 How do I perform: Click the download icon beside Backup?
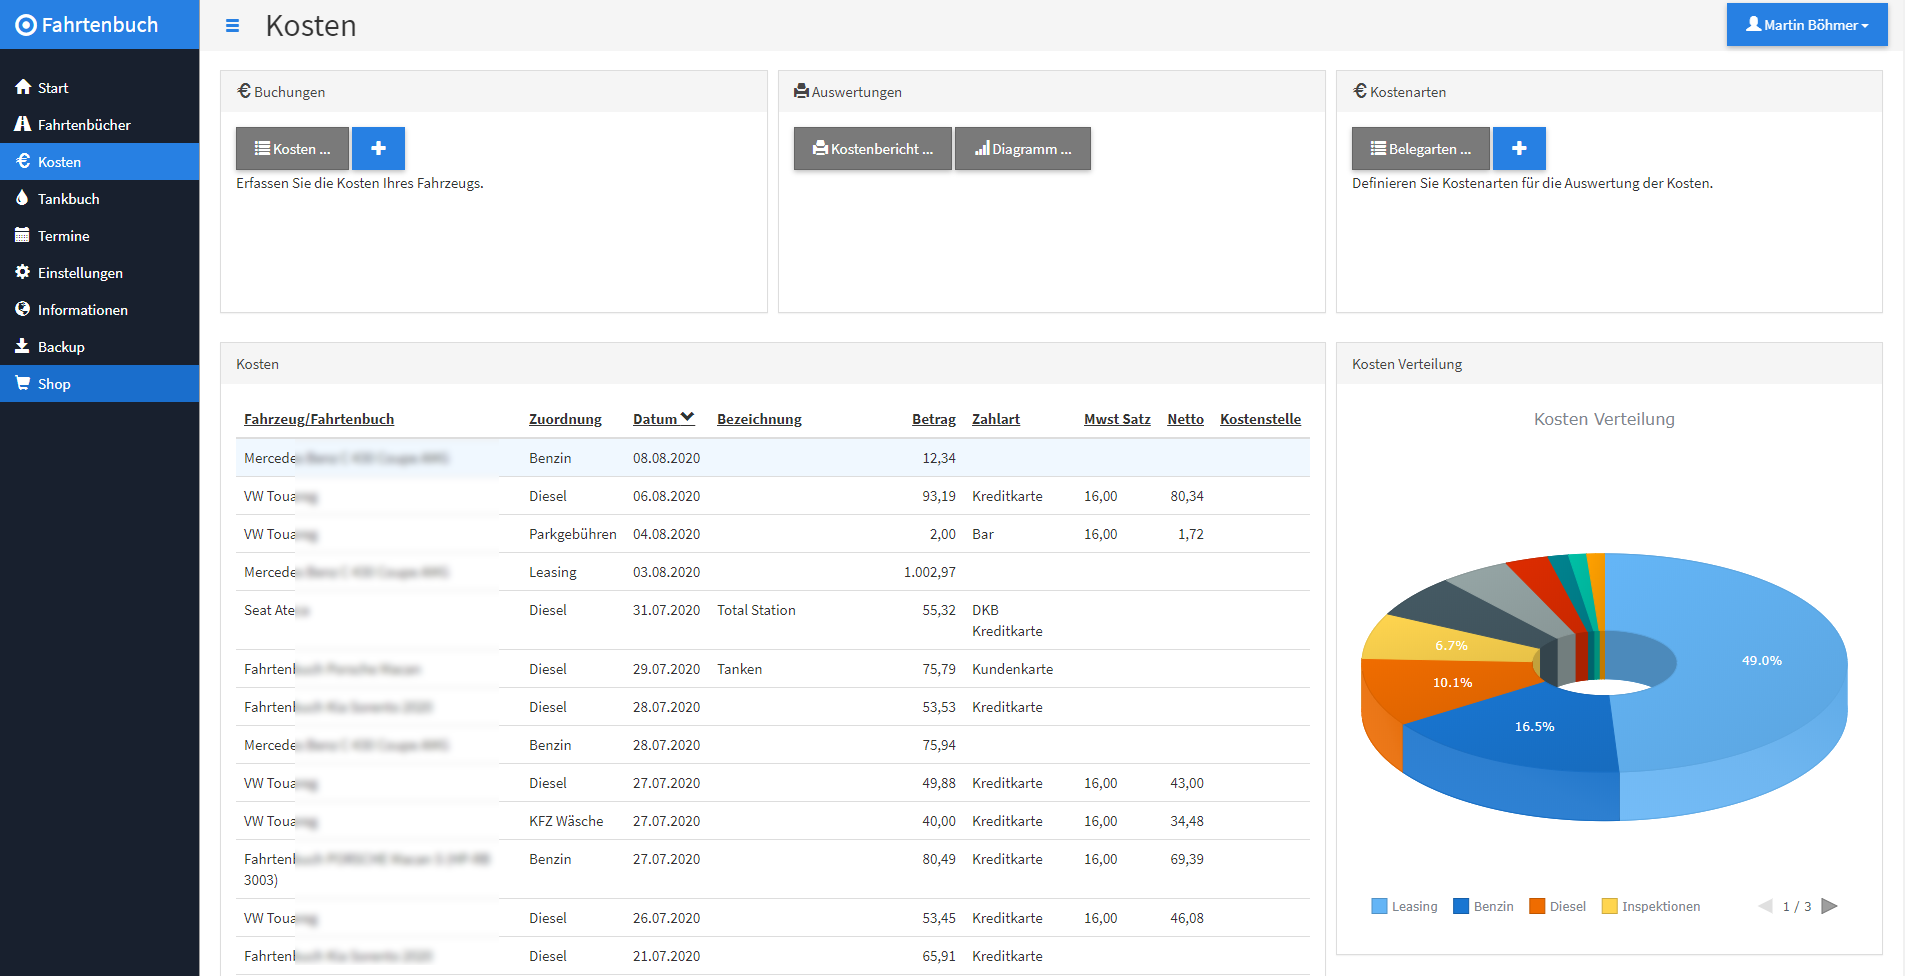click(x=22, y=346)
